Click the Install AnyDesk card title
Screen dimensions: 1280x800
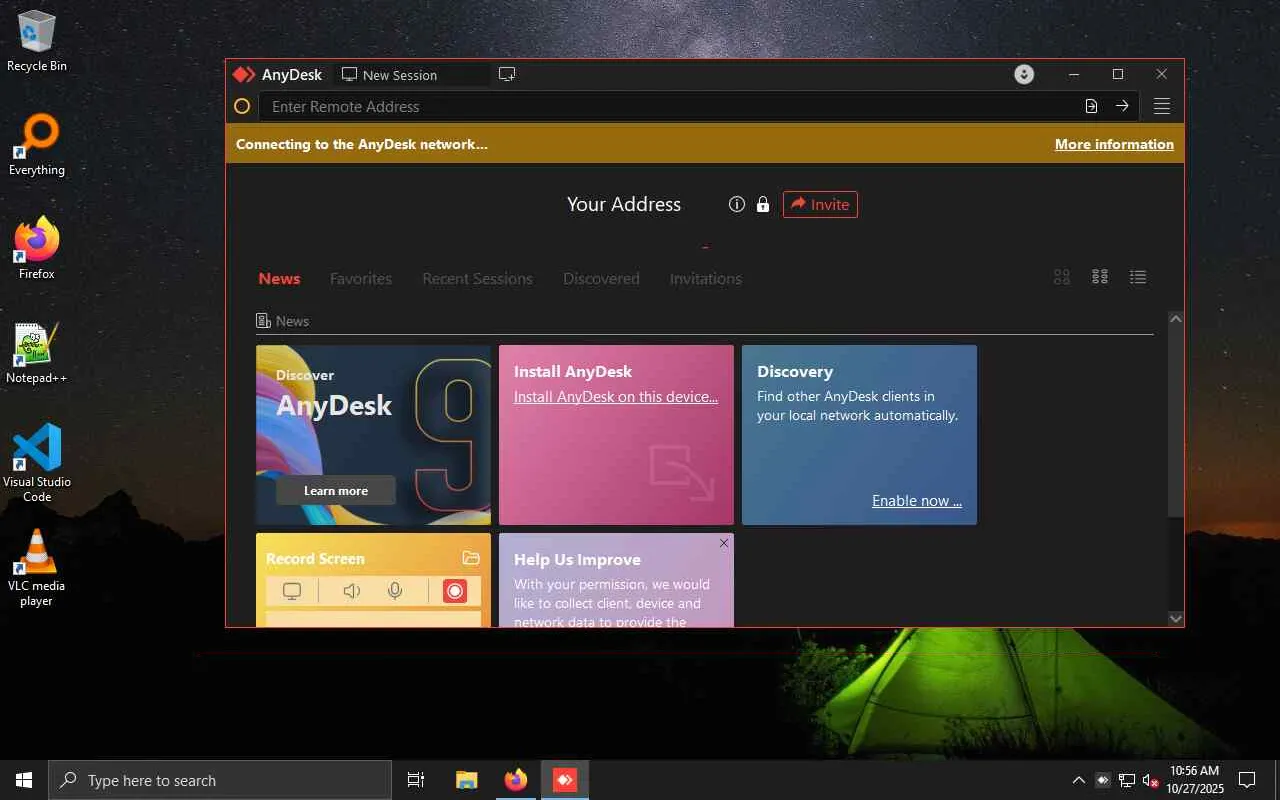click(x=573, y=371)
